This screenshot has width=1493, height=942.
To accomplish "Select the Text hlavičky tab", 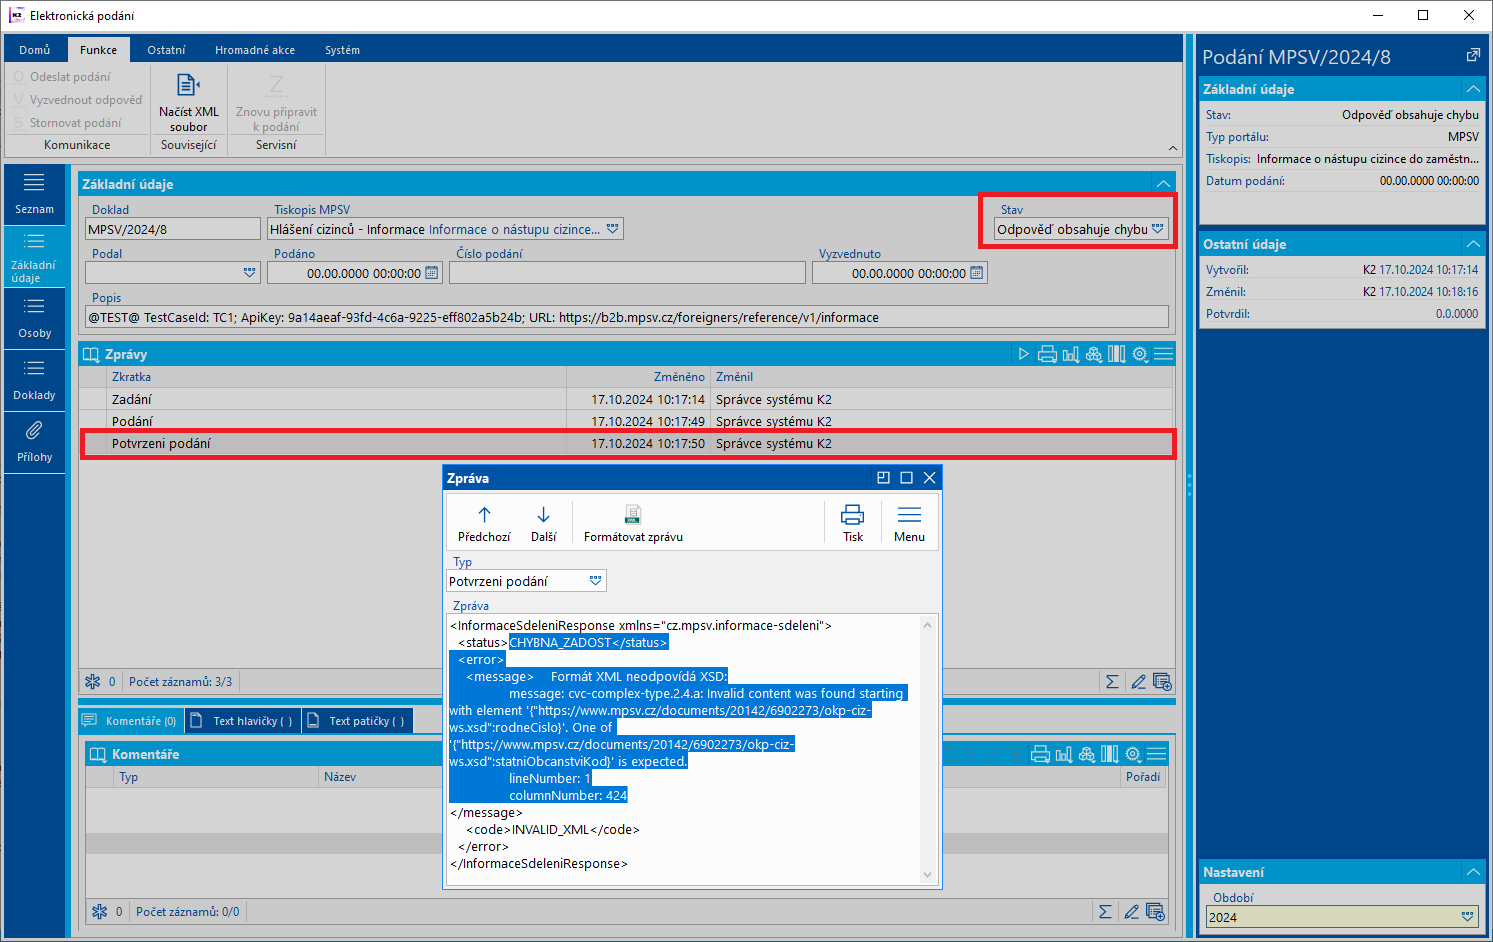I will click(244, 721).
